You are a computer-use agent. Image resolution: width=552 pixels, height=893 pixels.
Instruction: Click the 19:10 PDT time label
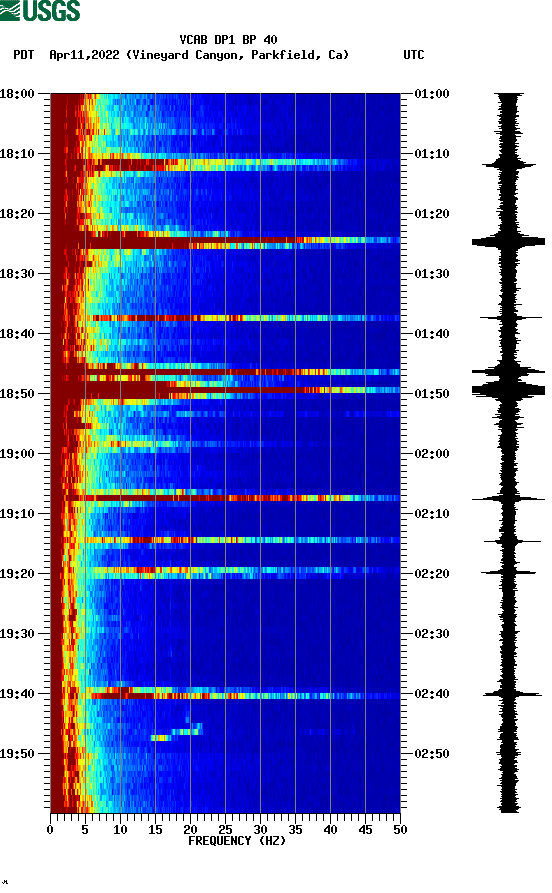[x=17, y=514]
